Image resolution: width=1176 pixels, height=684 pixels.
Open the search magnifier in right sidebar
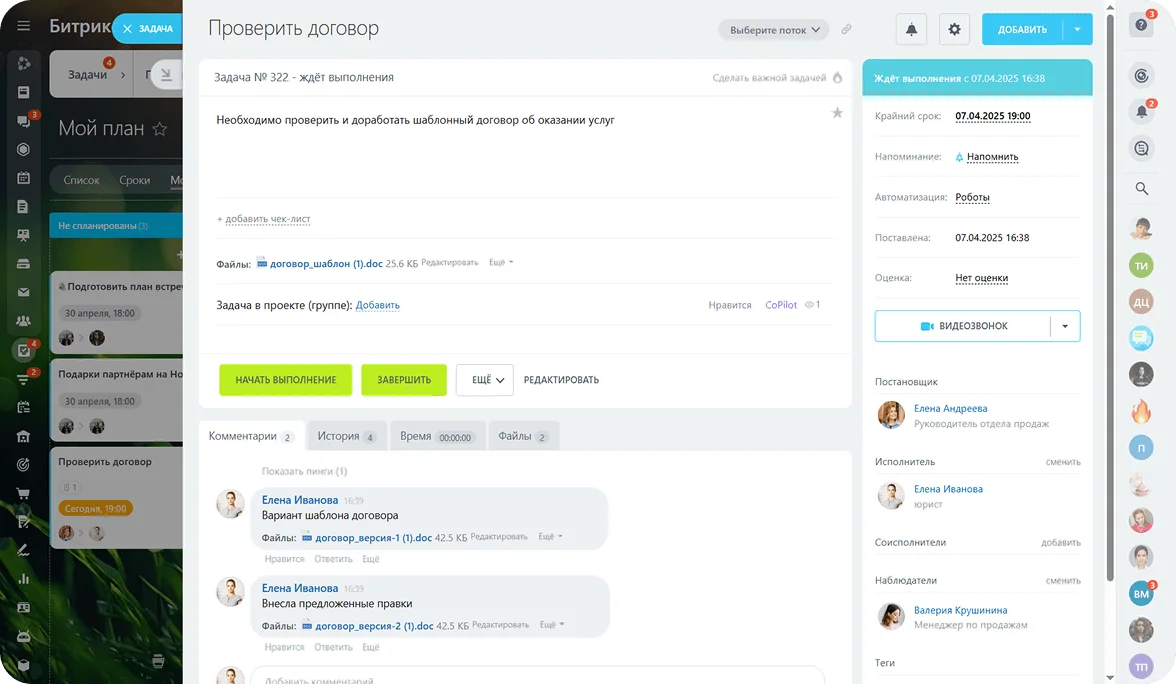[1142, 188]
